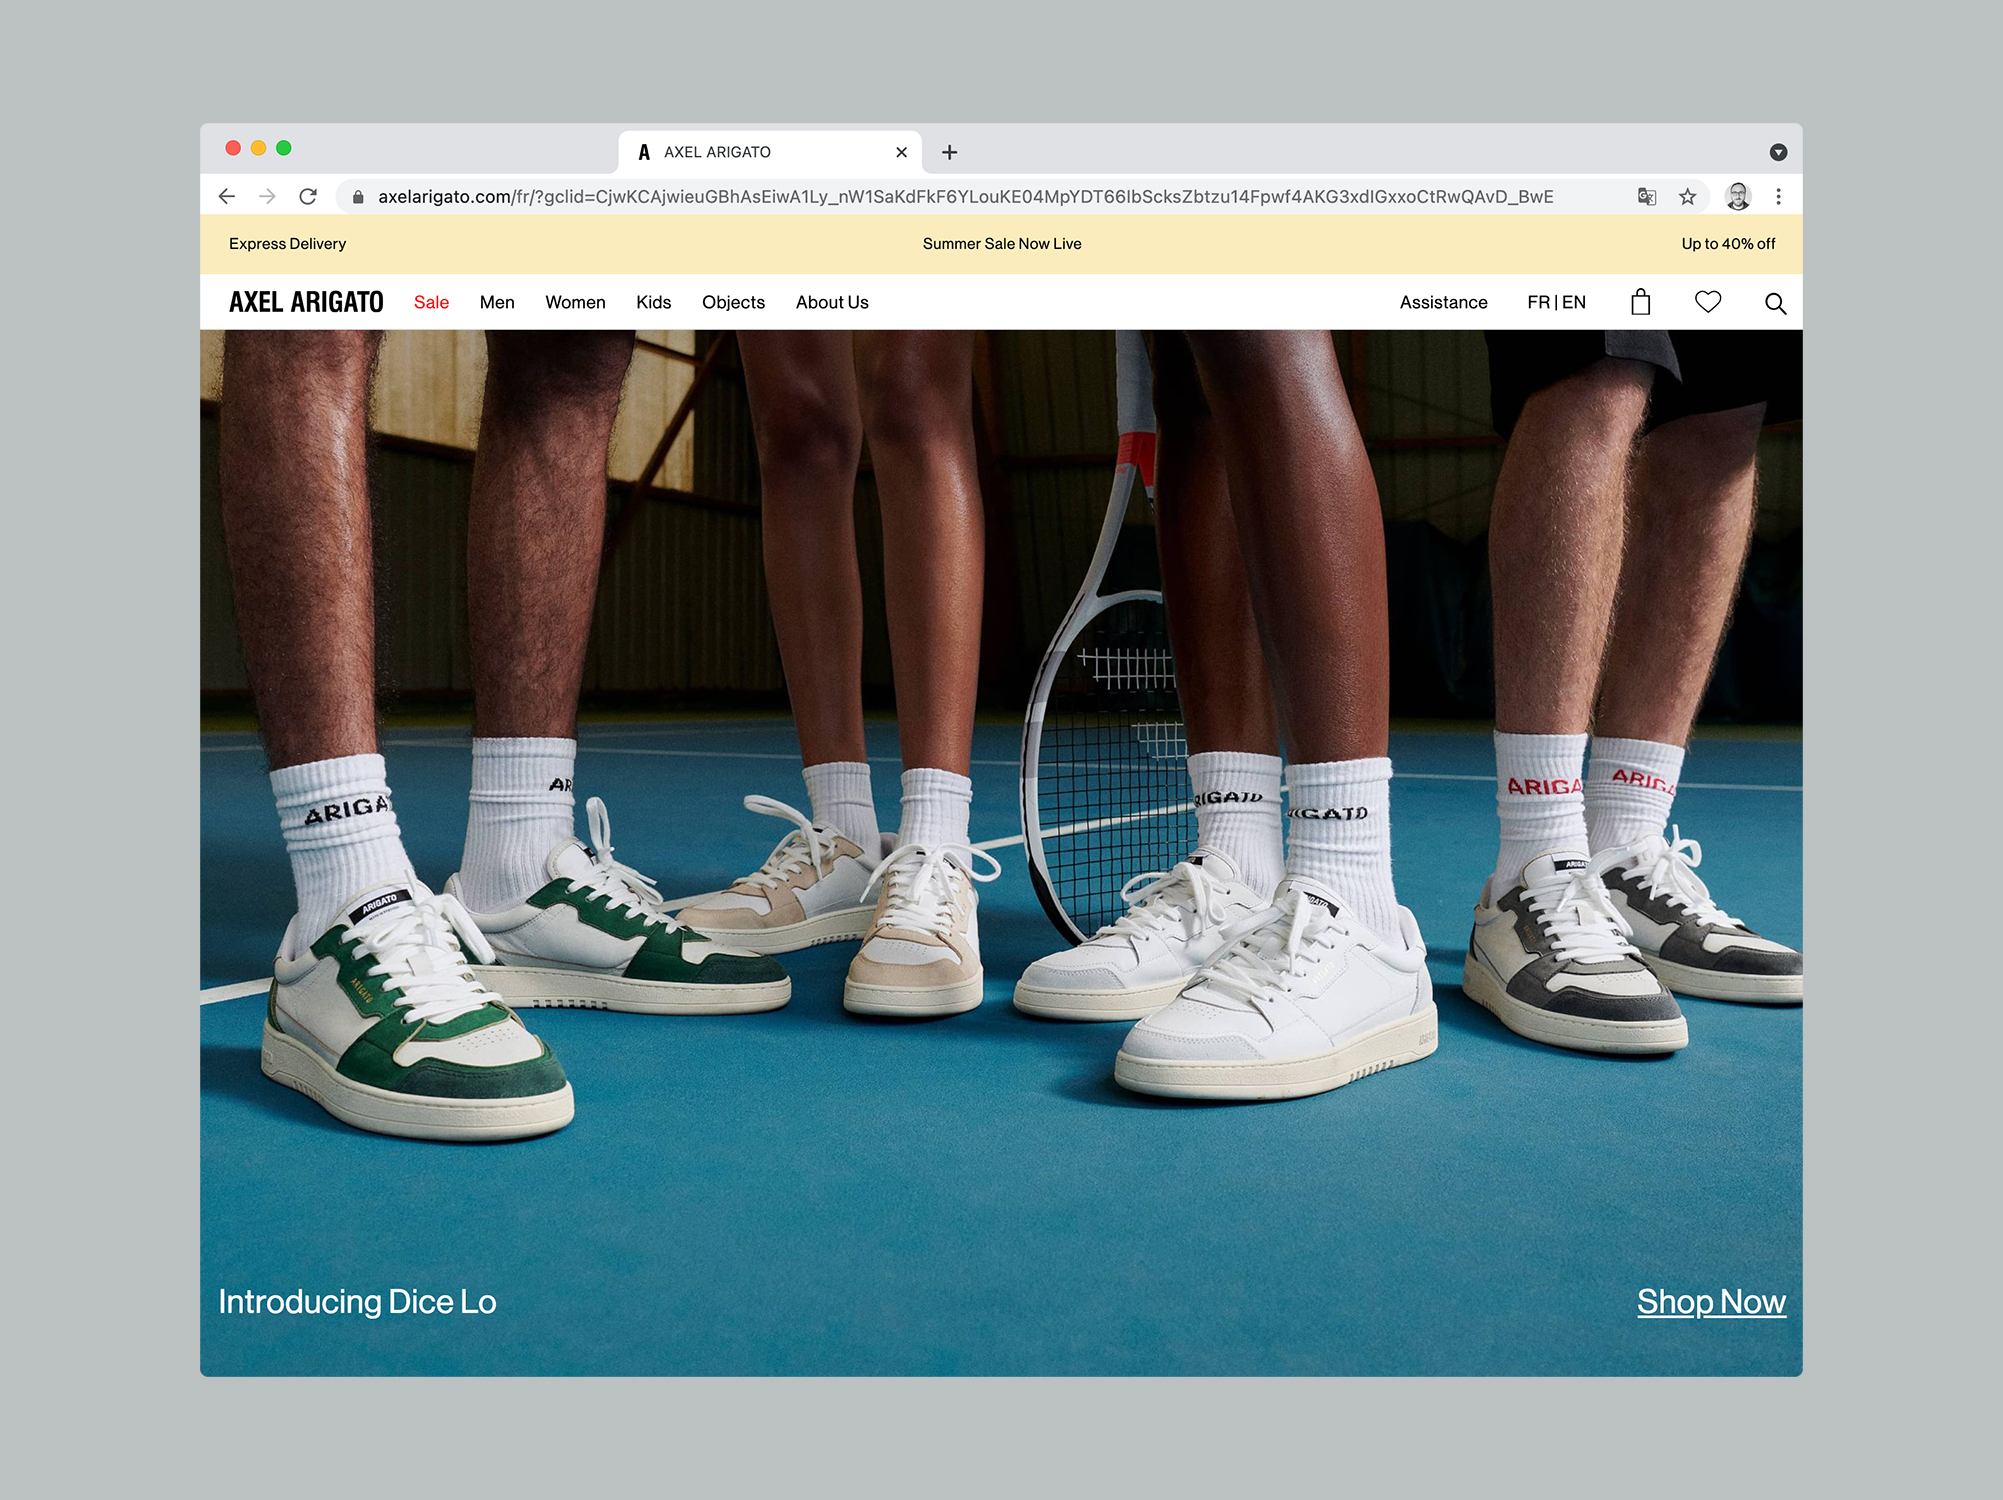Open the Chrome profile avatar
The image size is (2003, 1500).
tap(1738, 197)
